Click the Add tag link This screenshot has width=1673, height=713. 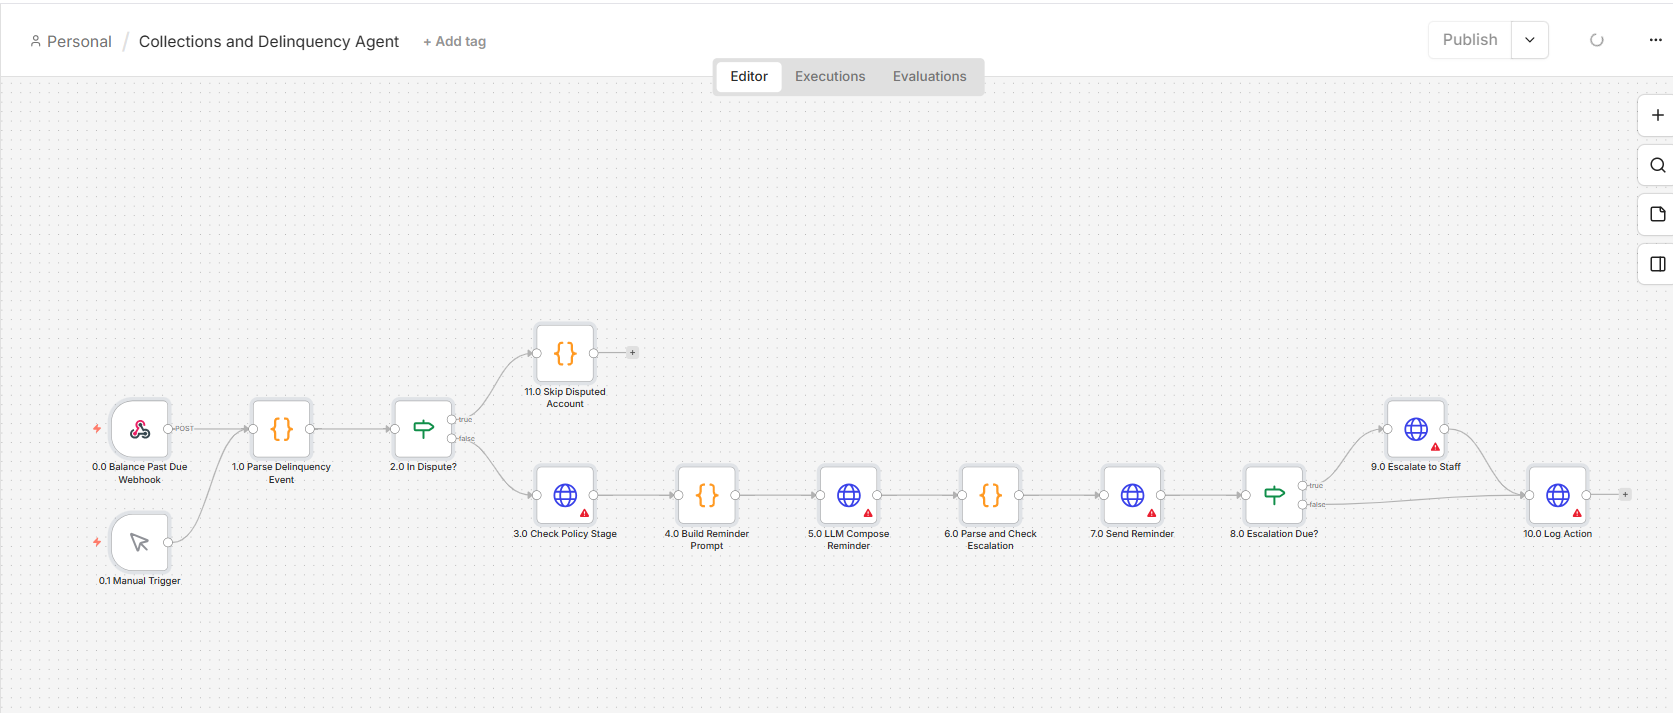454,41
